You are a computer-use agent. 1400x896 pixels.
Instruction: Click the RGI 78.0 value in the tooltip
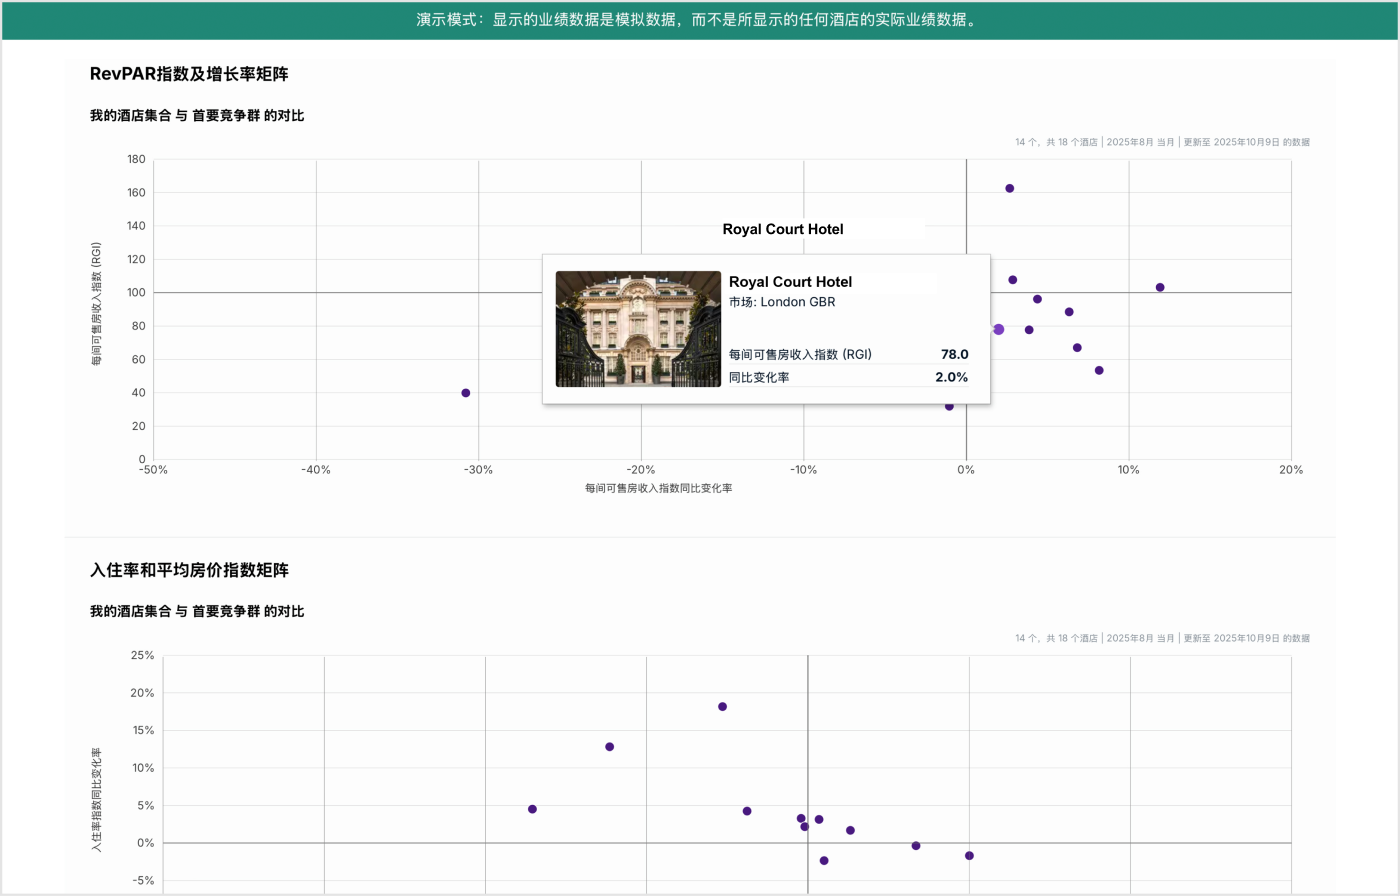pos(954,354)
